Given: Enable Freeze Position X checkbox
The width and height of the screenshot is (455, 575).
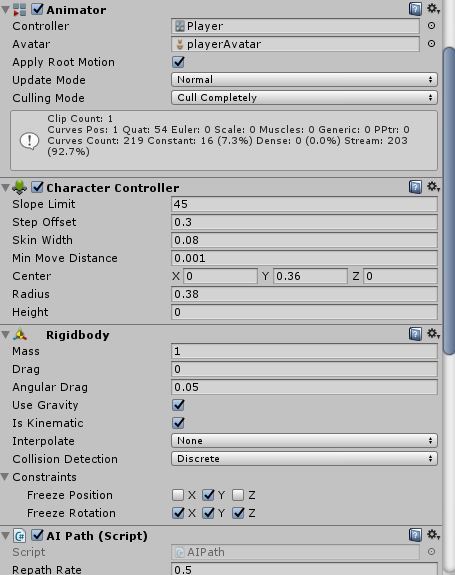Looking at the screenshot, I should click(x=178, y=495).
